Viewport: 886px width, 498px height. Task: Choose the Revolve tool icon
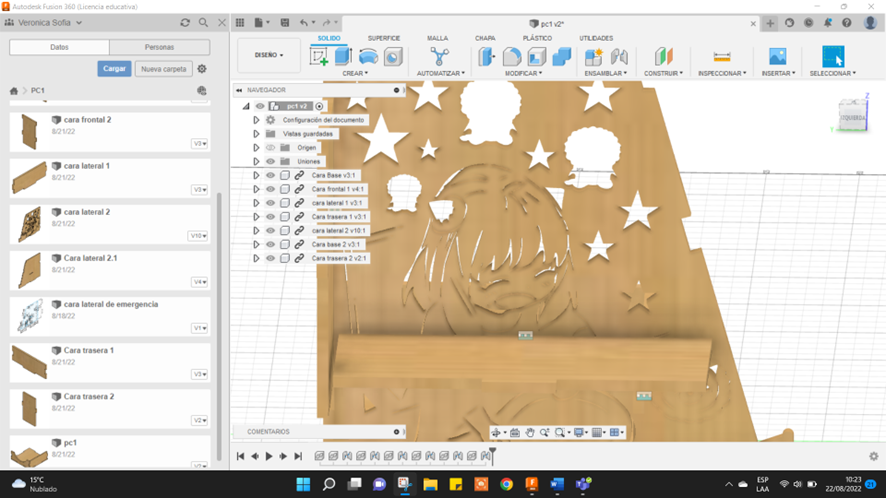coord(368,57)
